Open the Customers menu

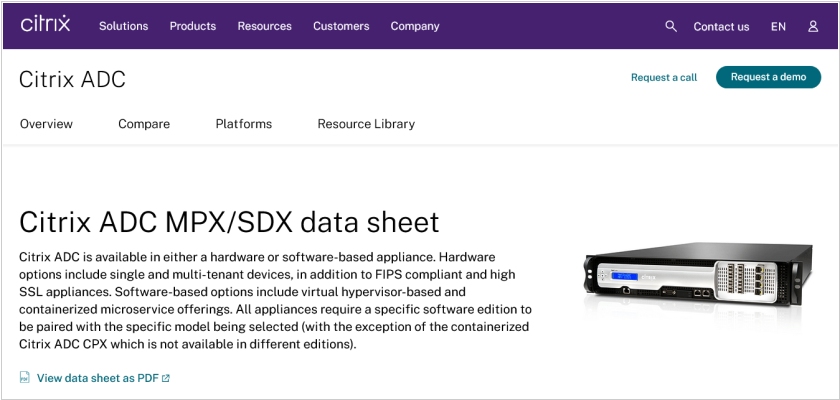[x=341, y=26]
